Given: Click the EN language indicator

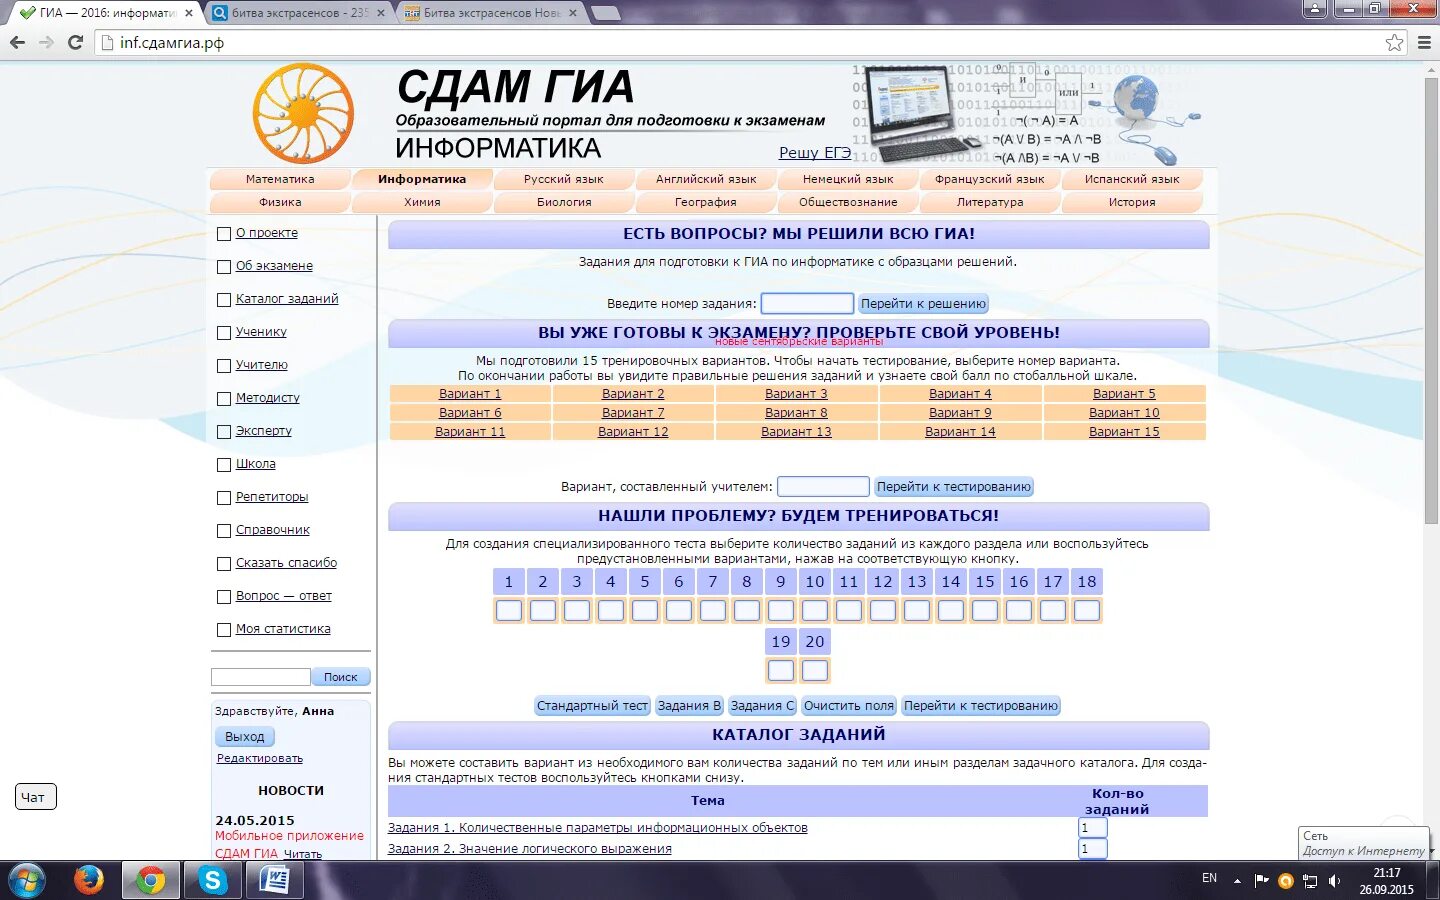Looking at the screenshot, I should click(1209, 878).
